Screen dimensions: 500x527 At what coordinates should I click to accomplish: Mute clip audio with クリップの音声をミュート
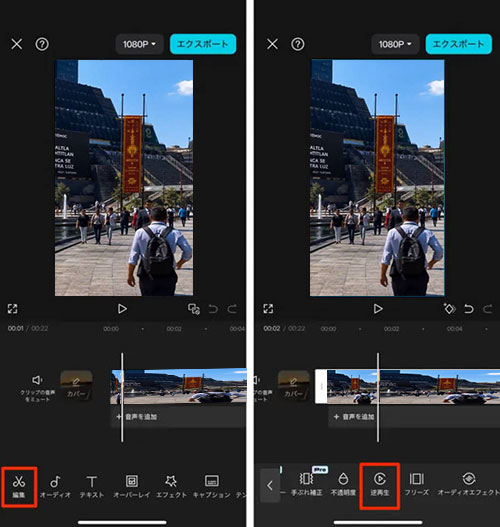point(37,388)
